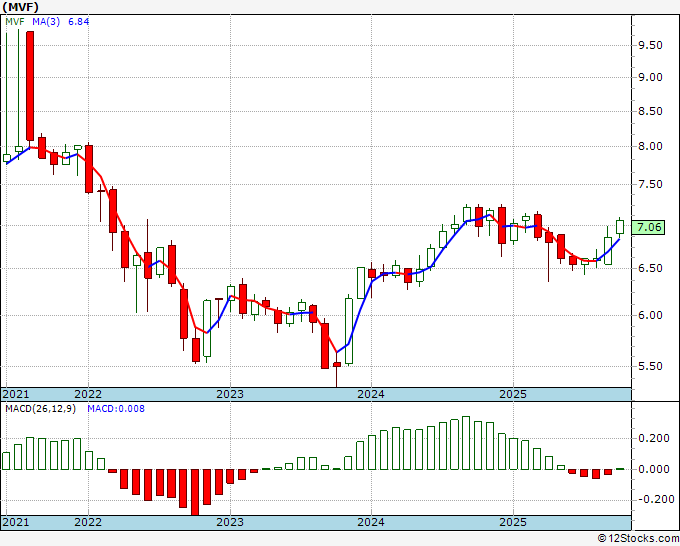Click the MA(3) indicator label
The width and height of the screenshot is (680, 546).
click(x=46, y=21)
